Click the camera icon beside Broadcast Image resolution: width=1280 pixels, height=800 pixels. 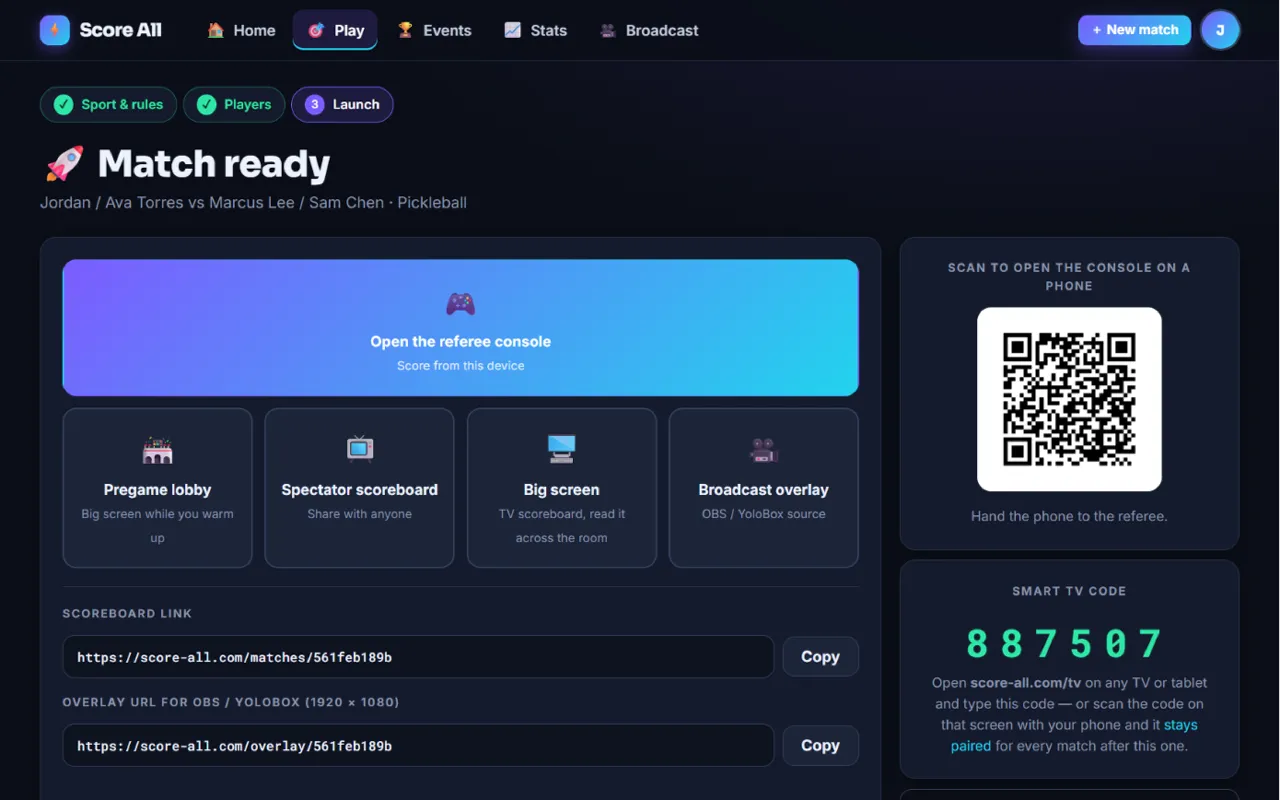pos(607,30)
